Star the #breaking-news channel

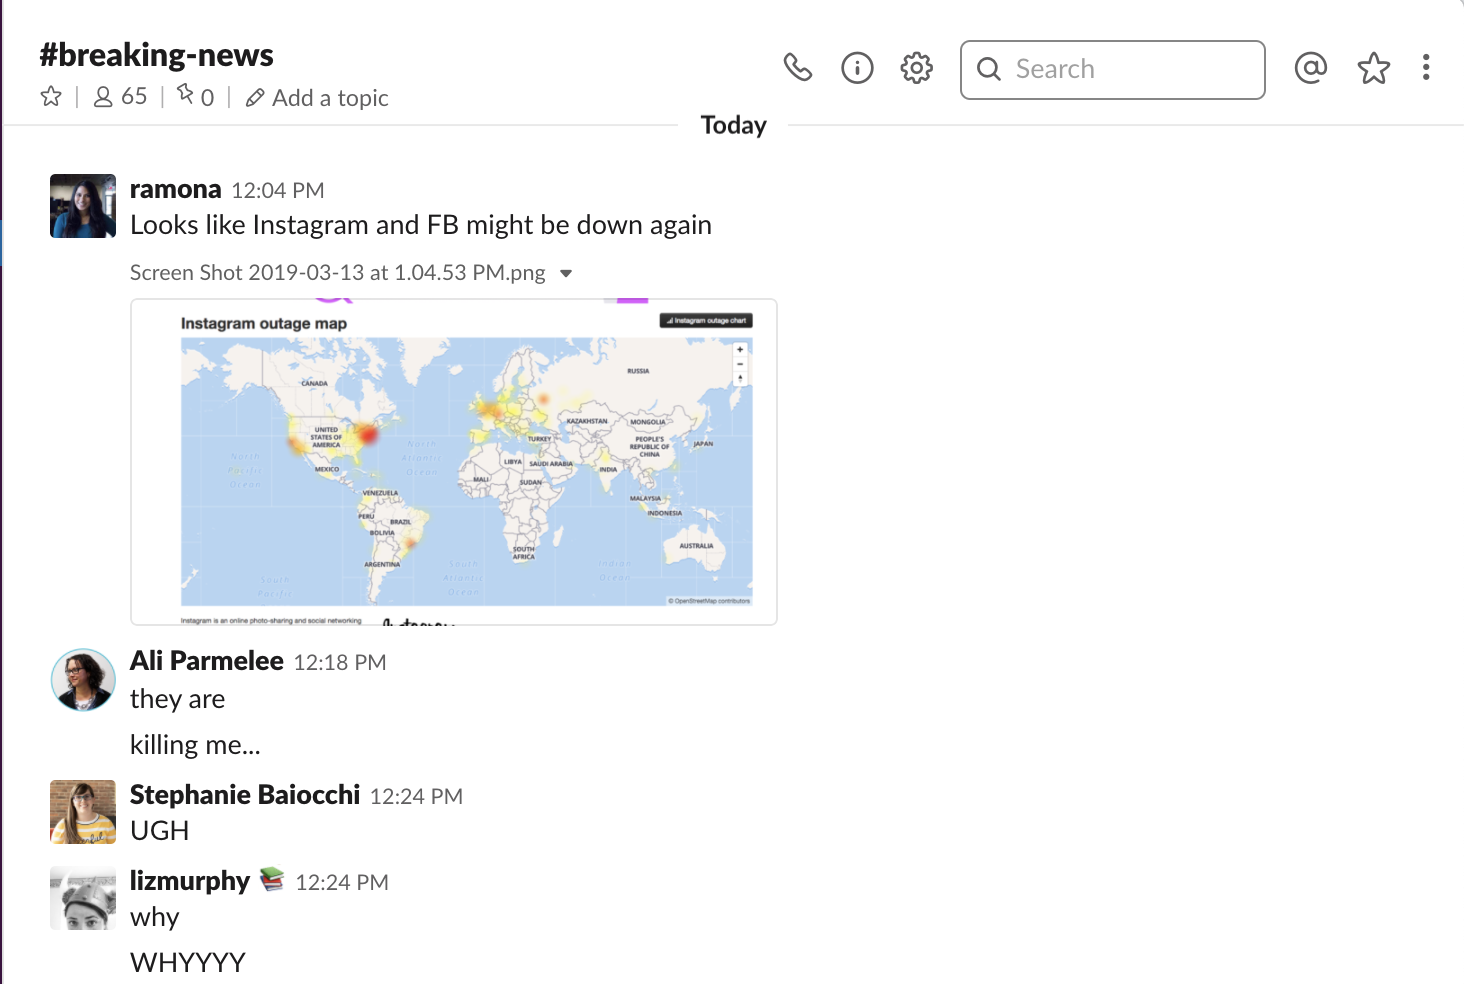pos(51,97)
